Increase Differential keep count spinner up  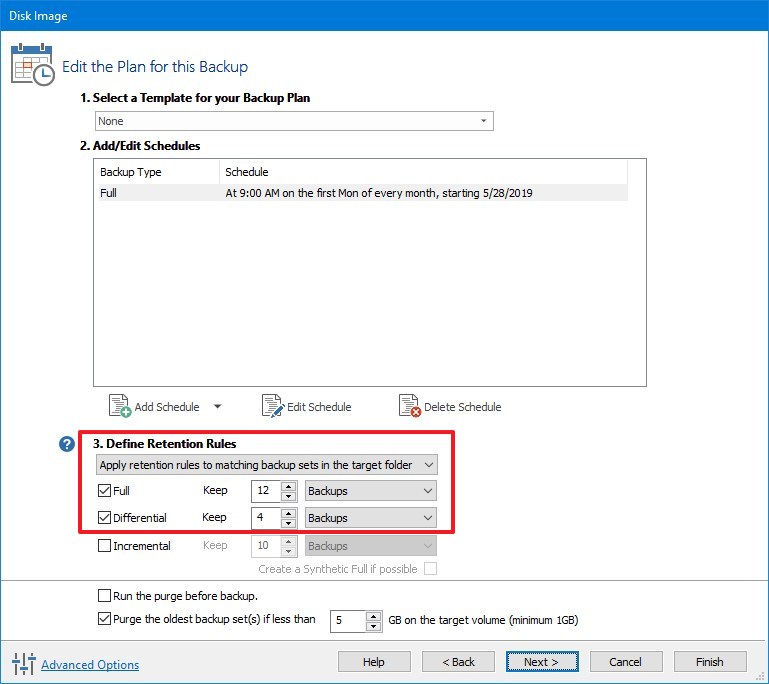click(x=288, y=513)
